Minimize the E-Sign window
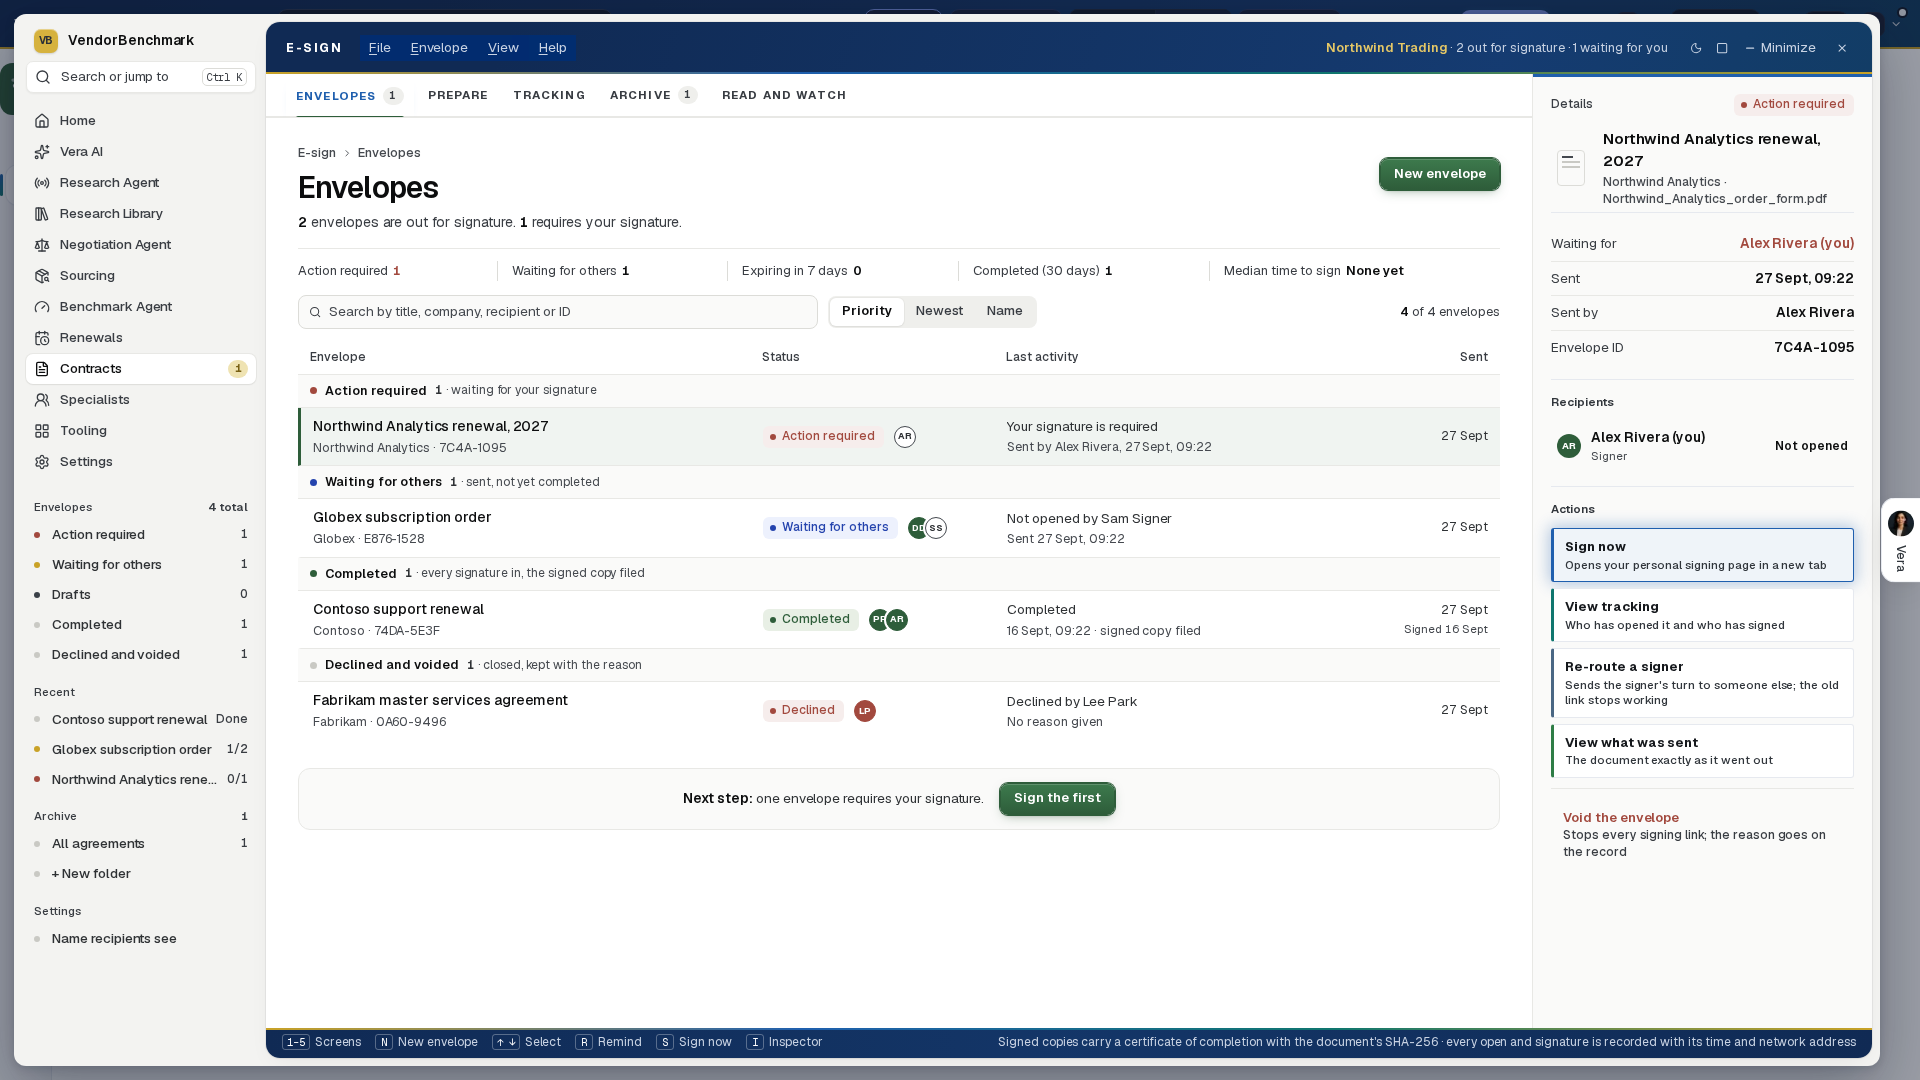1920x1080 pixels. coord(1780,48)
